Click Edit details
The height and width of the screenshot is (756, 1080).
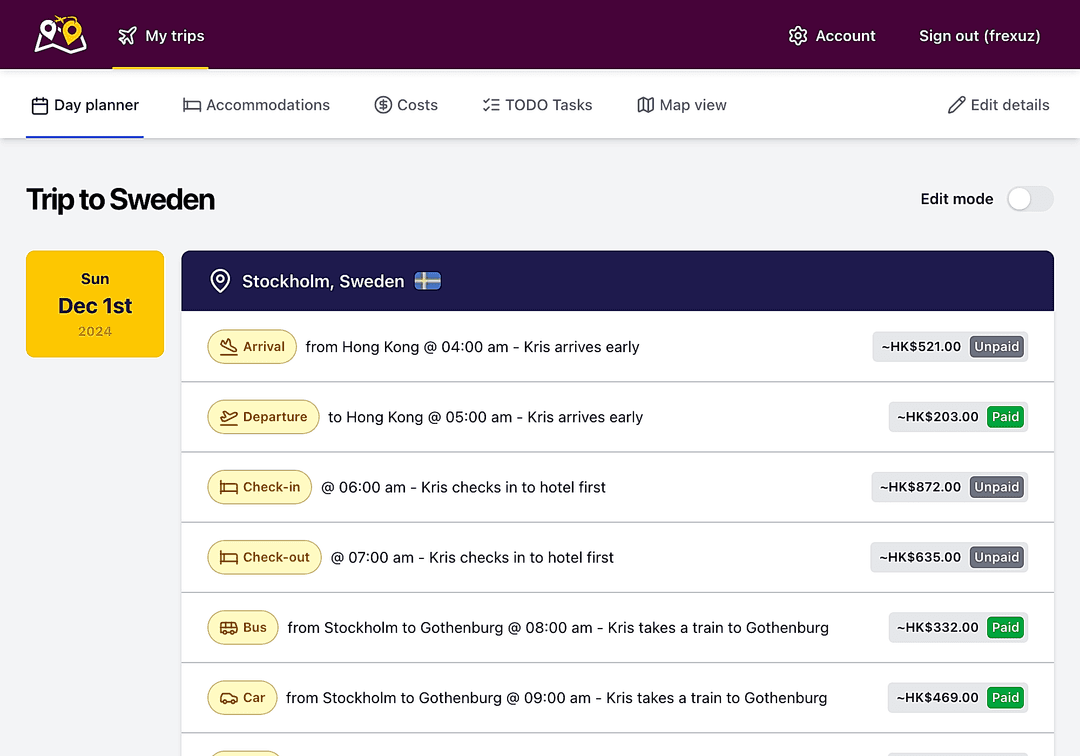(998, 104)
